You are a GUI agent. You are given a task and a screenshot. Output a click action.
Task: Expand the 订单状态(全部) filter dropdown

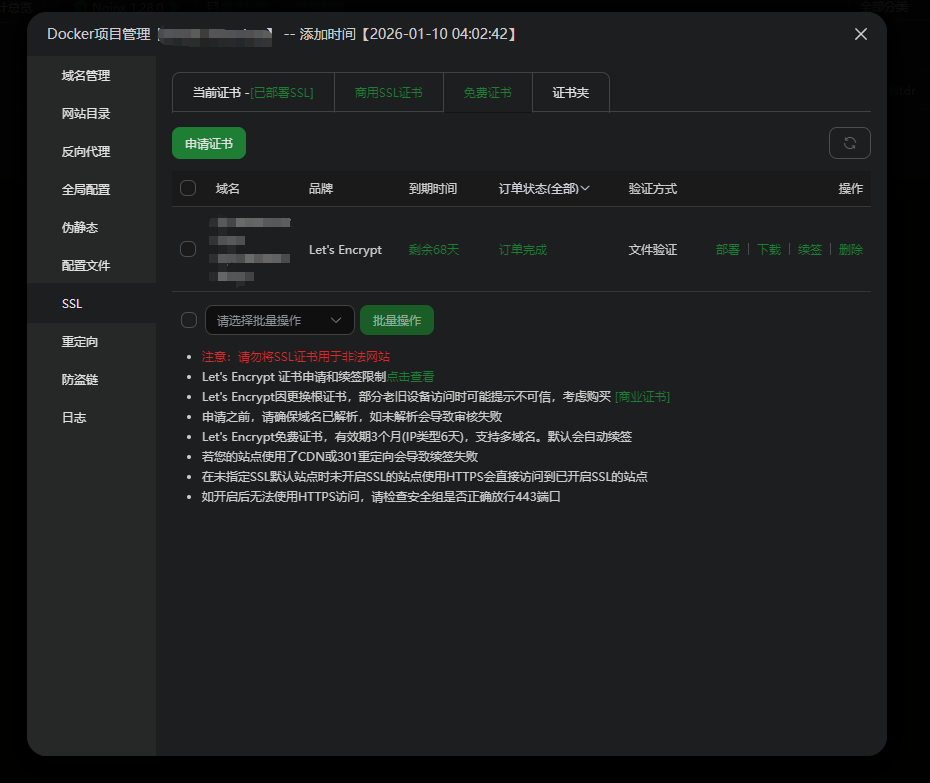tap(544, 188)
